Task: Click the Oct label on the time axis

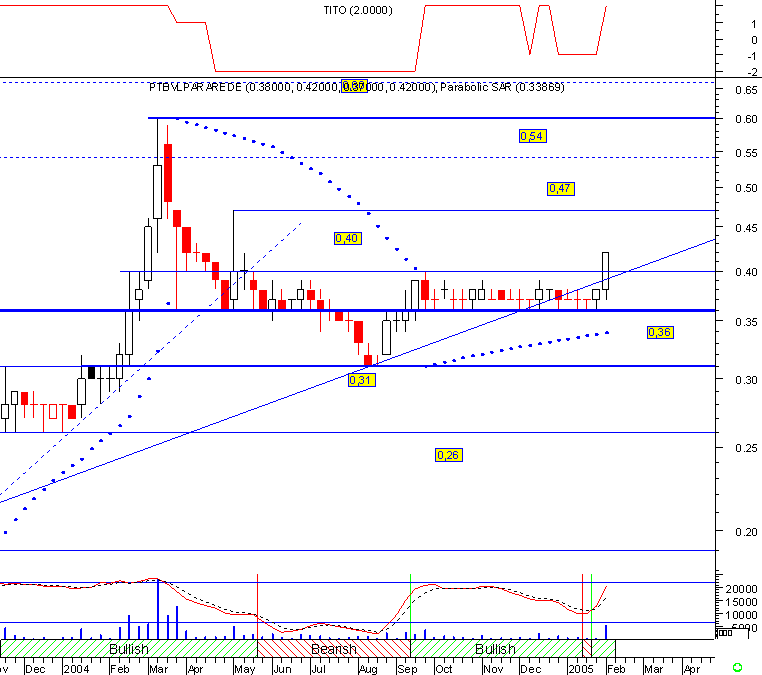Action: (444, 669)
